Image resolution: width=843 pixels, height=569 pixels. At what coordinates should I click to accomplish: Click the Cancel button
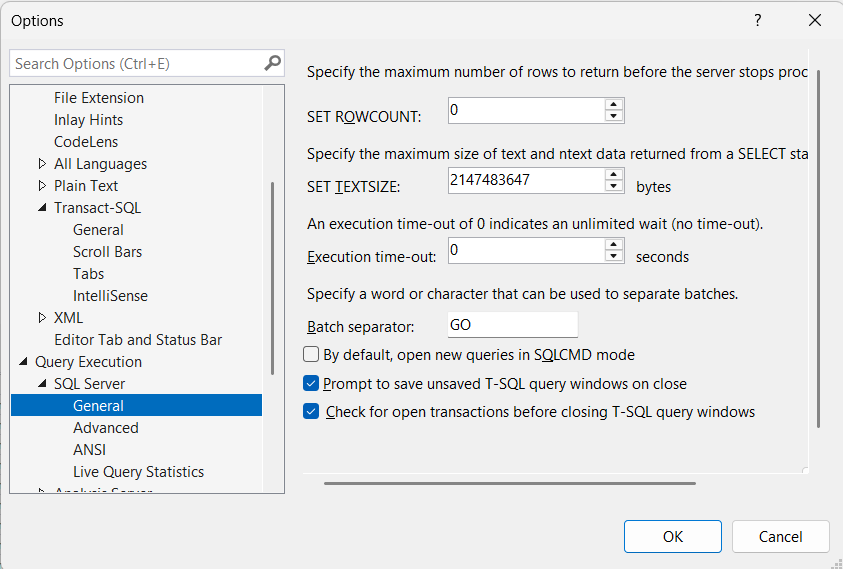pyautogui.click(x=780, y=536)
